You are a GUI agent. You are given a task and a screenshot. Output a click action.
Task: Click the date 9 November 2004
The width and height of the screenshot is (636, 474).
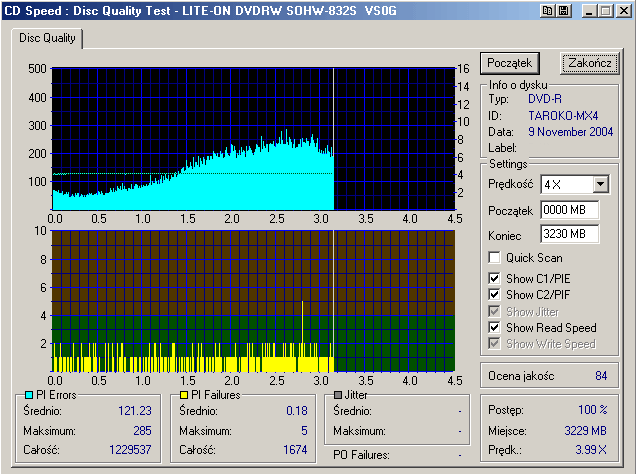(570, 132)
